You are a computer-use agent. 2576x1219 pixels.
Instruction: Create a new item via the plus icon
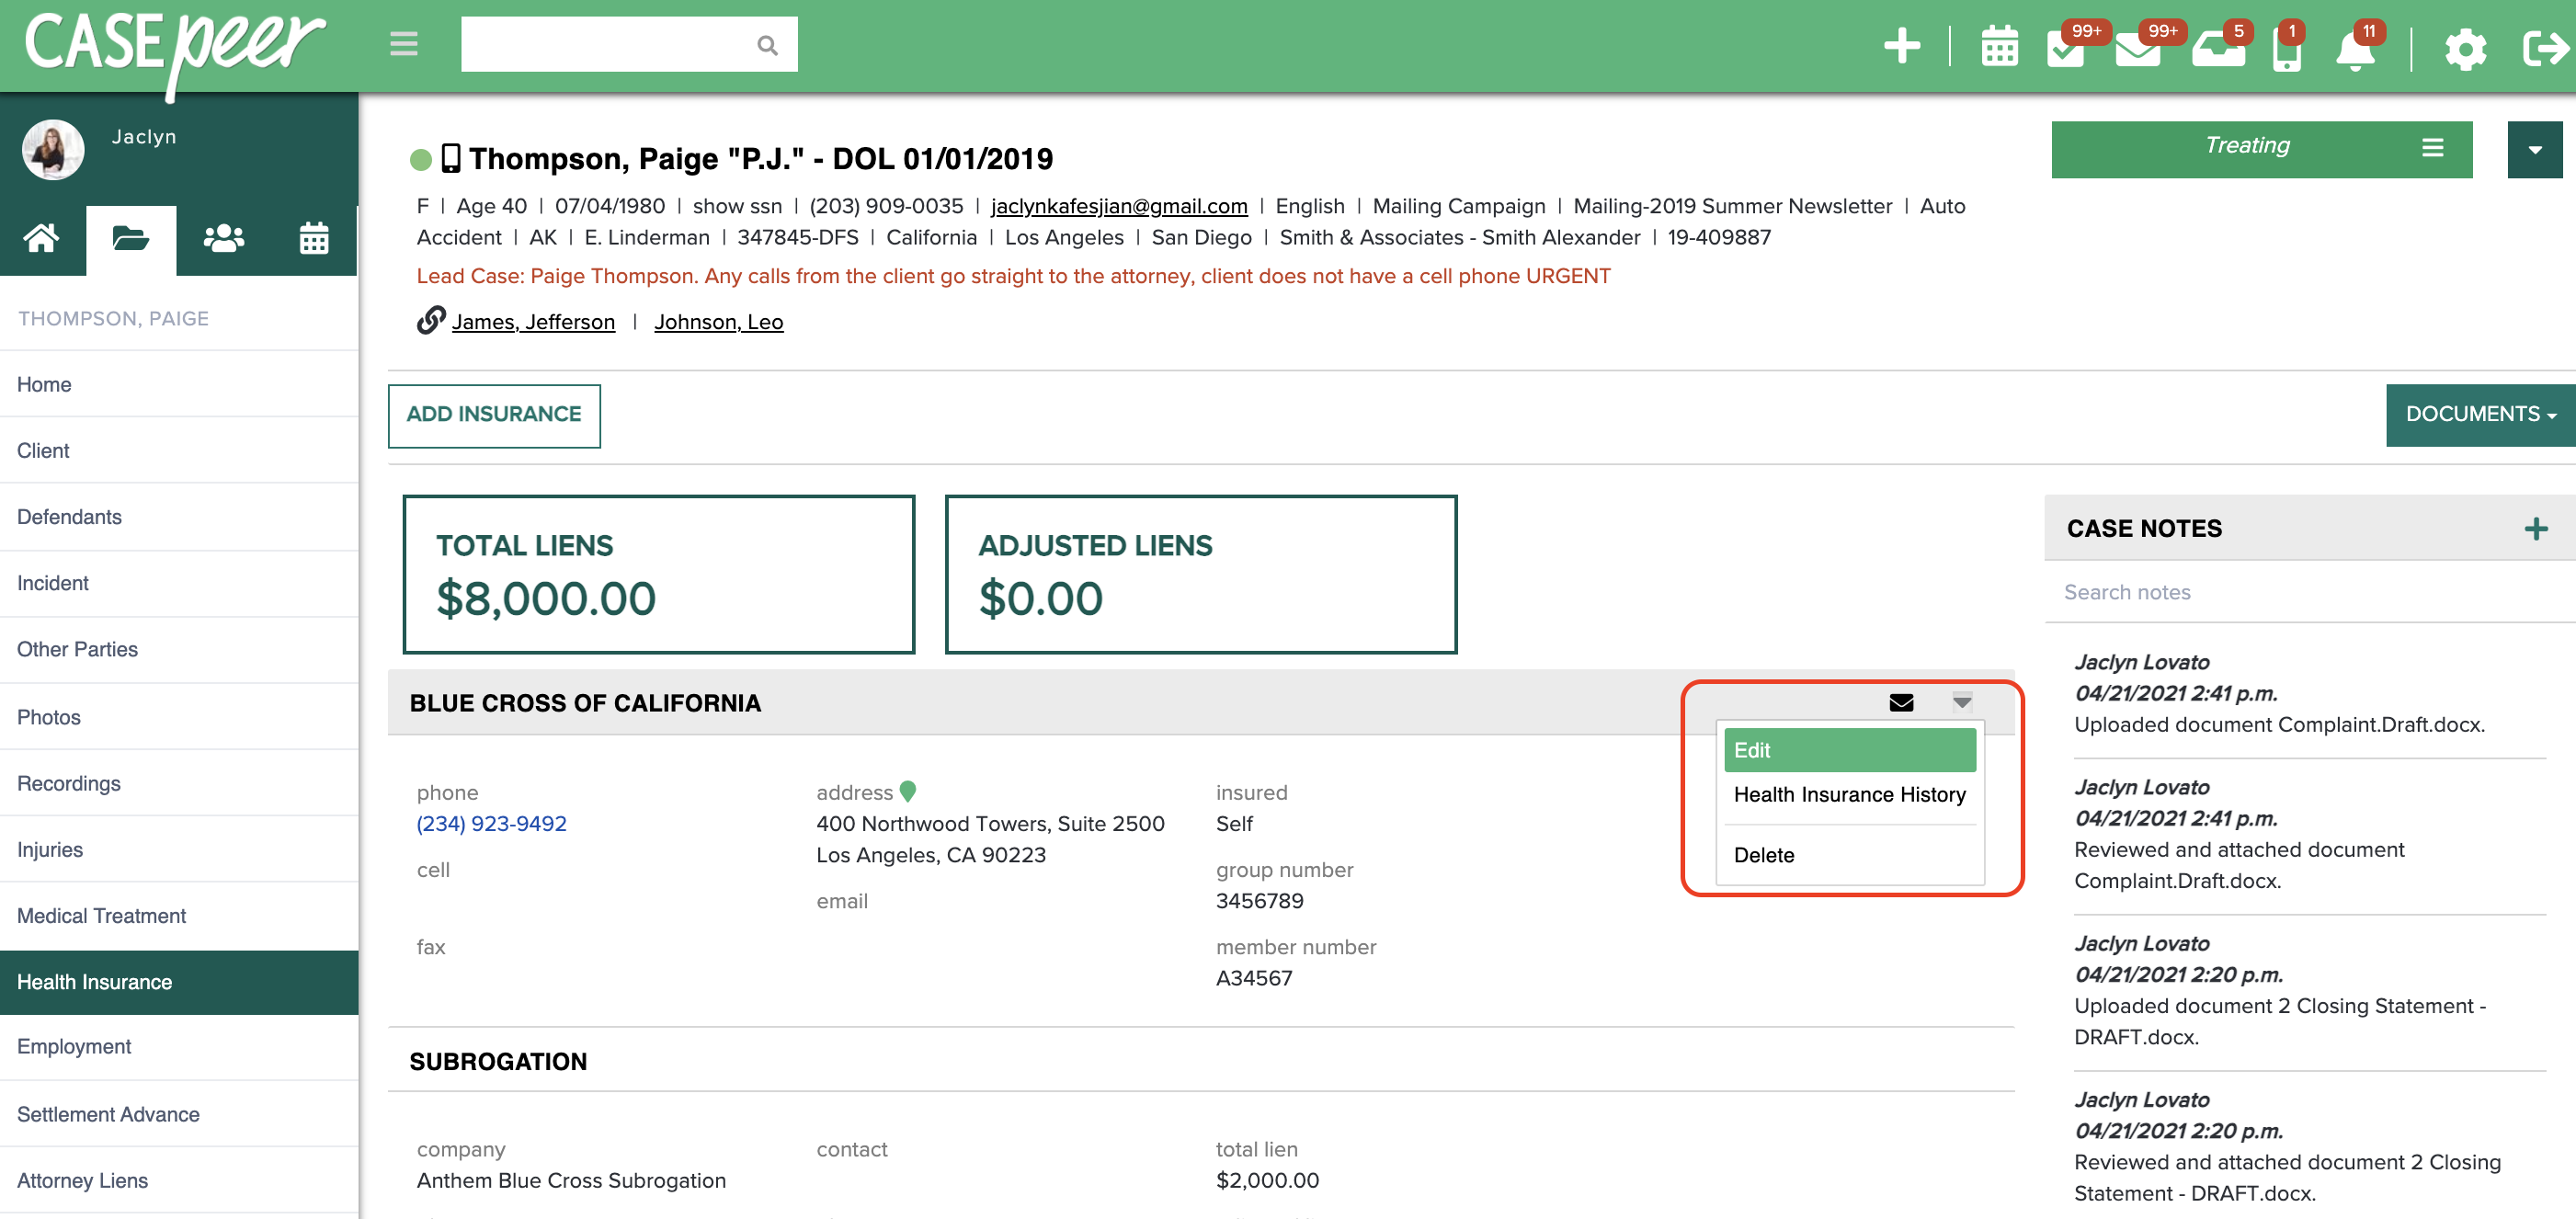1903,46
